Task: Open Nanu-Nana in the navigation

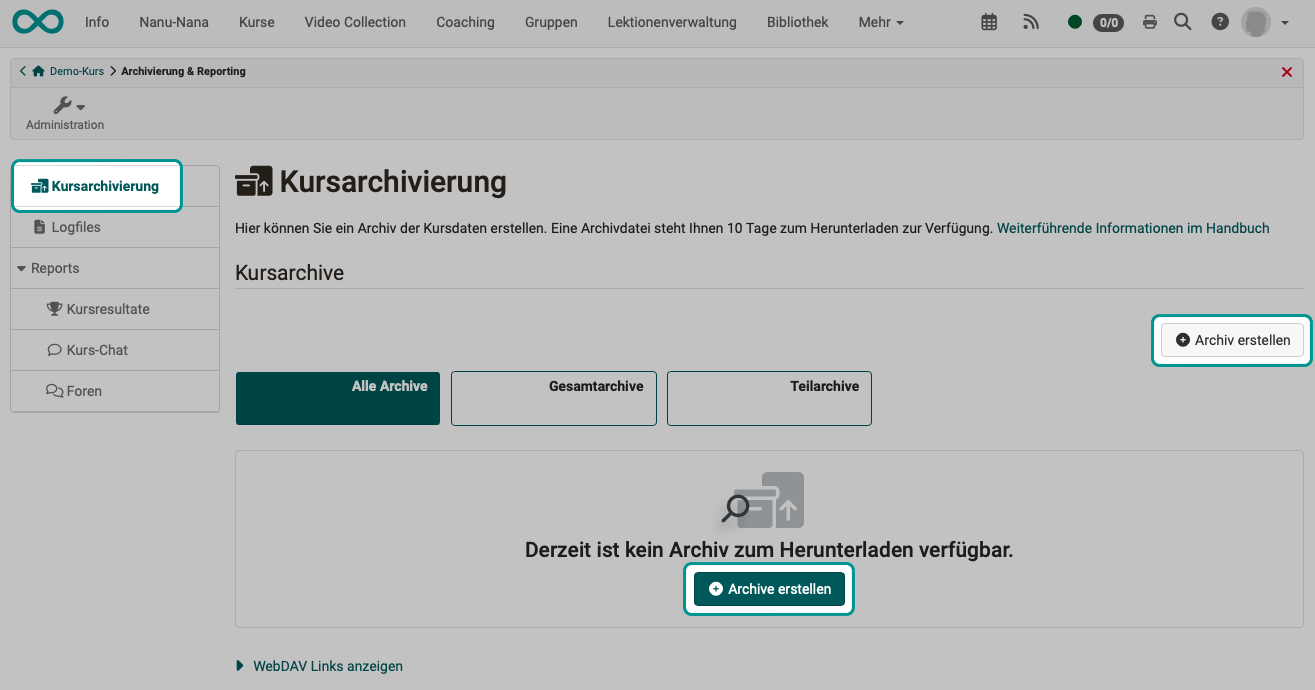Action: (174, 22)
